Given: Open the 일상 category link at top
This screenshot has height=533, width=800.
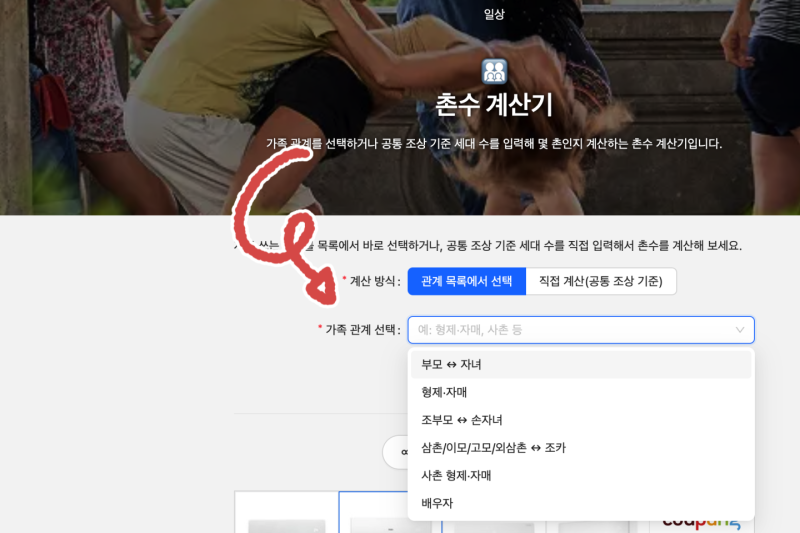Looking at the screenshot, I should pos(494,14).
